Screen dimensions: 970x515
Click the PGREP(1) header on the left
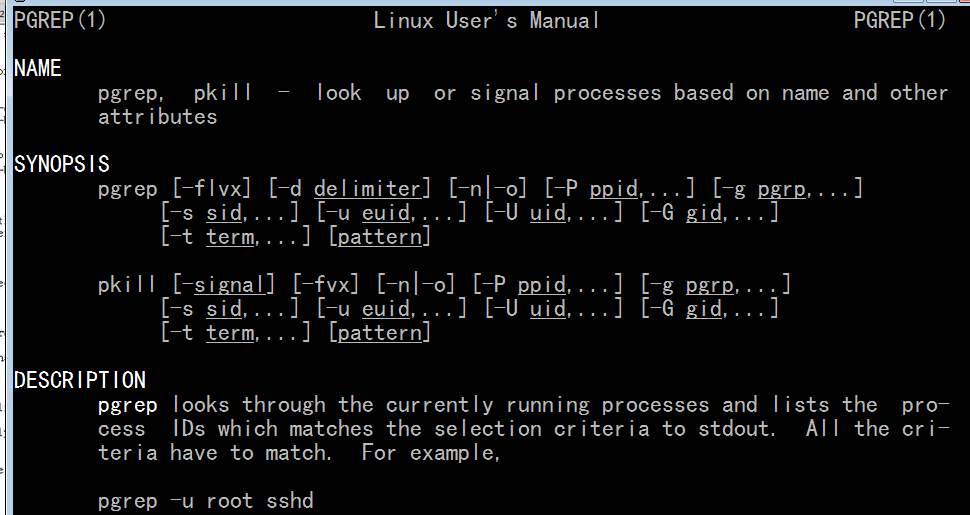tap(60, 20)
